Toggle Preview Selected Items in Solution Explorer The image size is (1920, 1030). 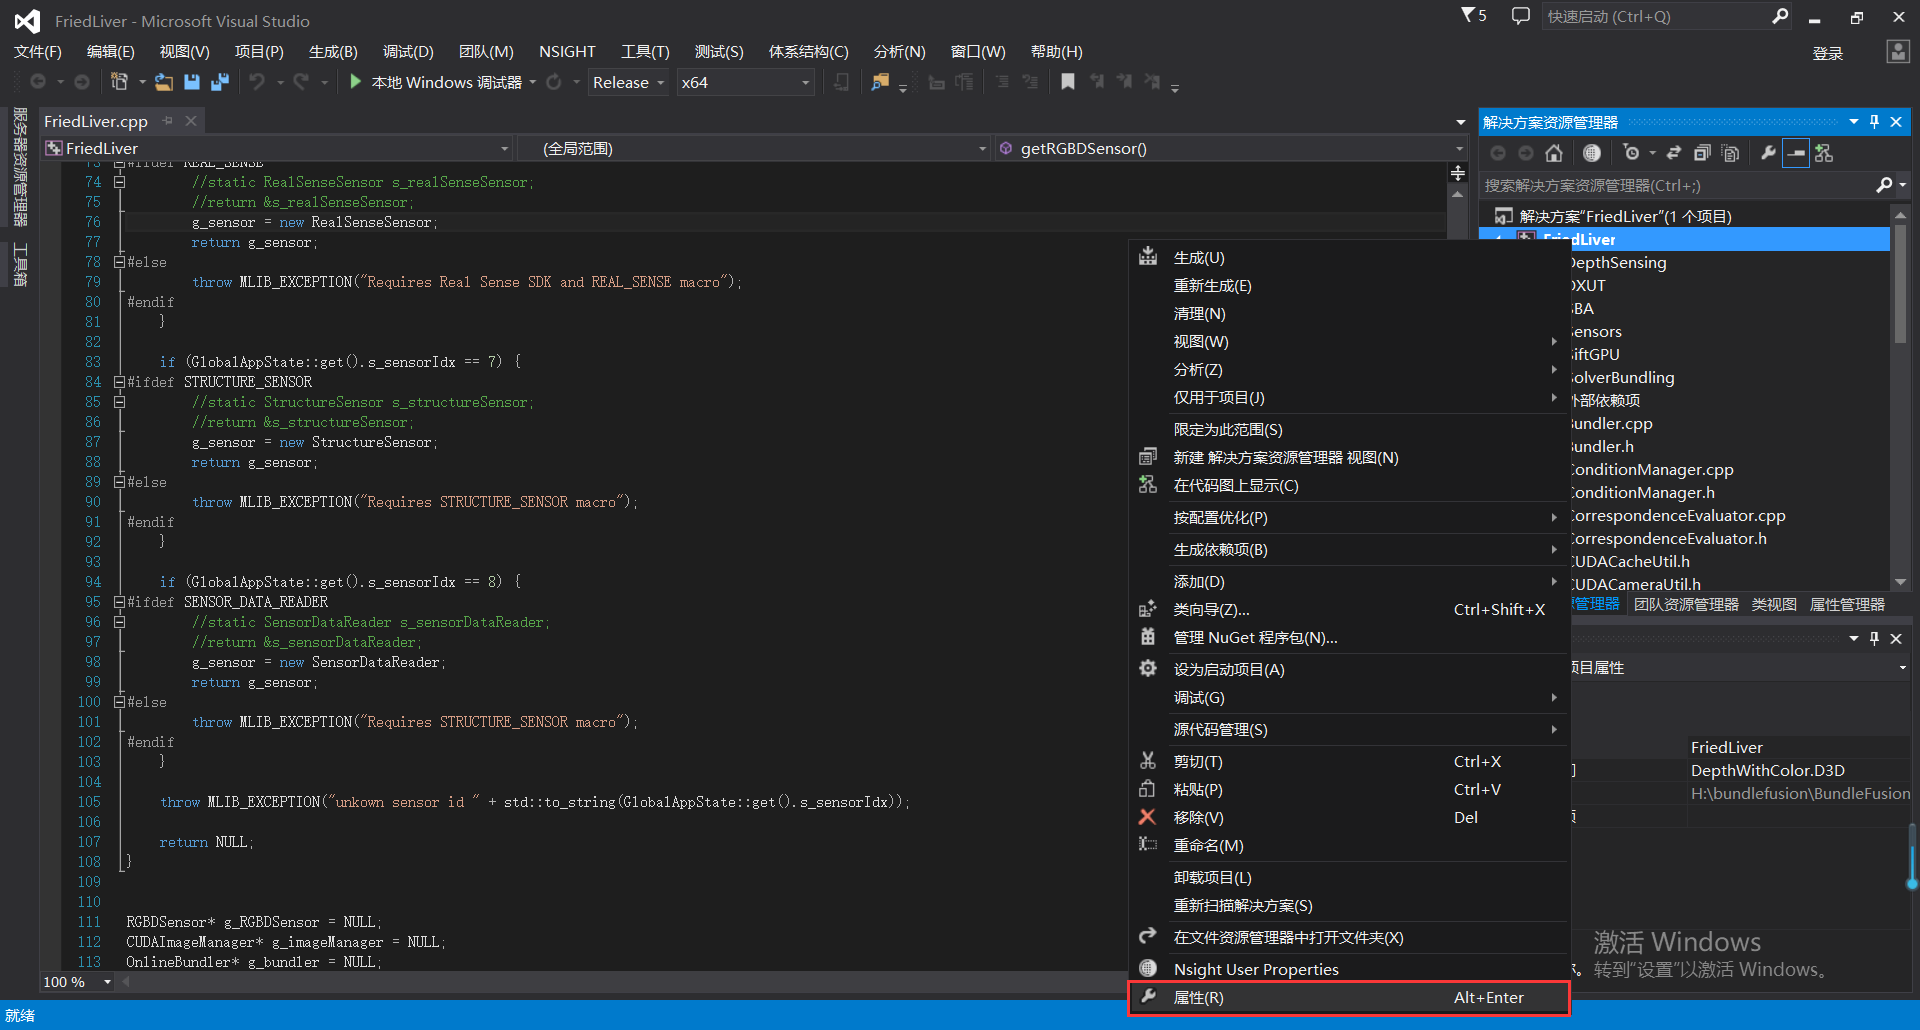tap(1796, 153)
